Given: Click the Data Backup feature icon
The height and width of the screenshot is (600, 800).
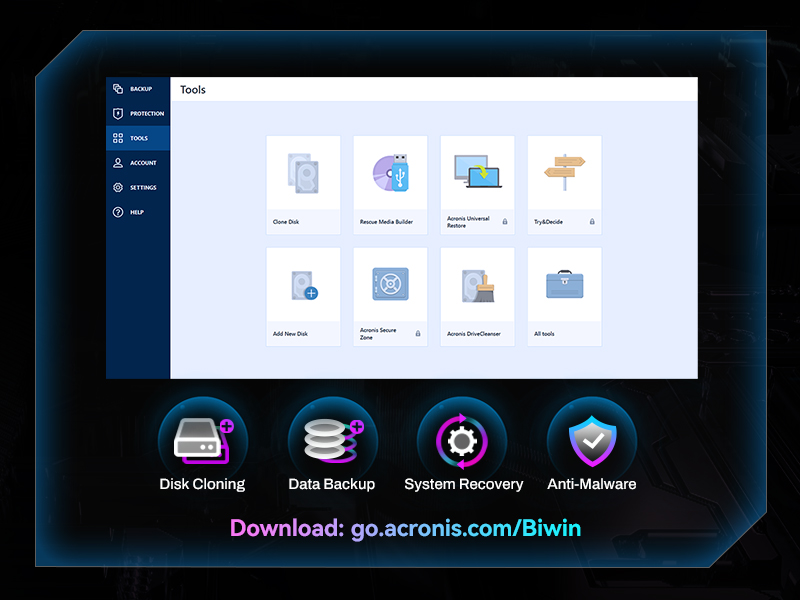Looking at the screenshot, I should point(333,440).
